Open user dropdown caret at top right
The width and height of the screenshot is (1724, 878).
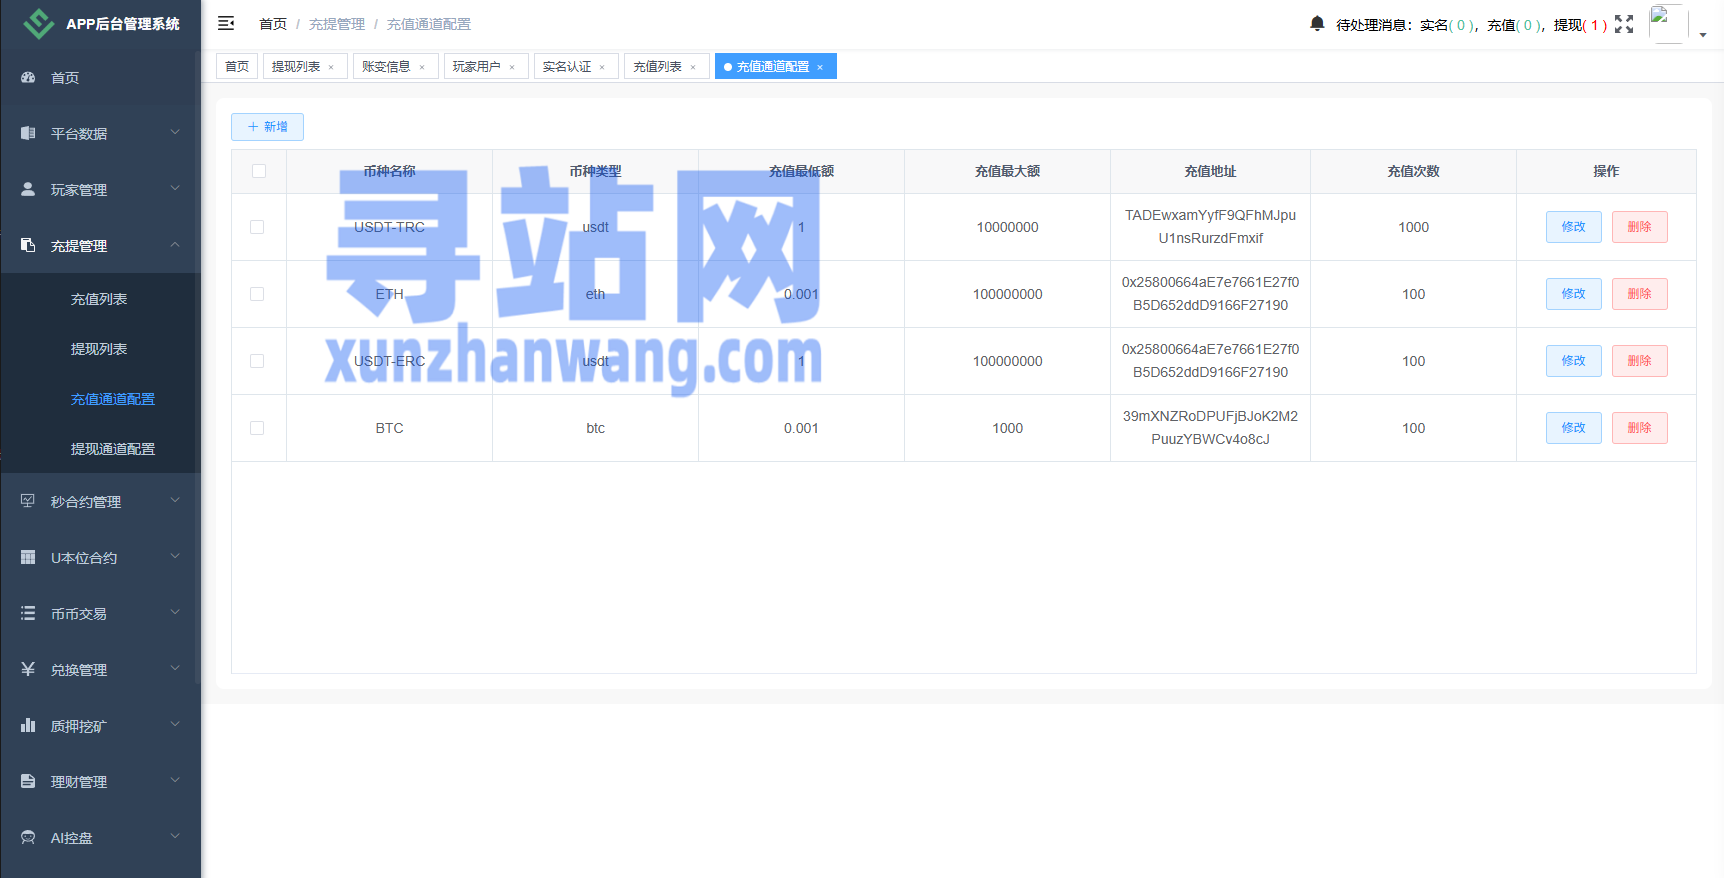1703,34
